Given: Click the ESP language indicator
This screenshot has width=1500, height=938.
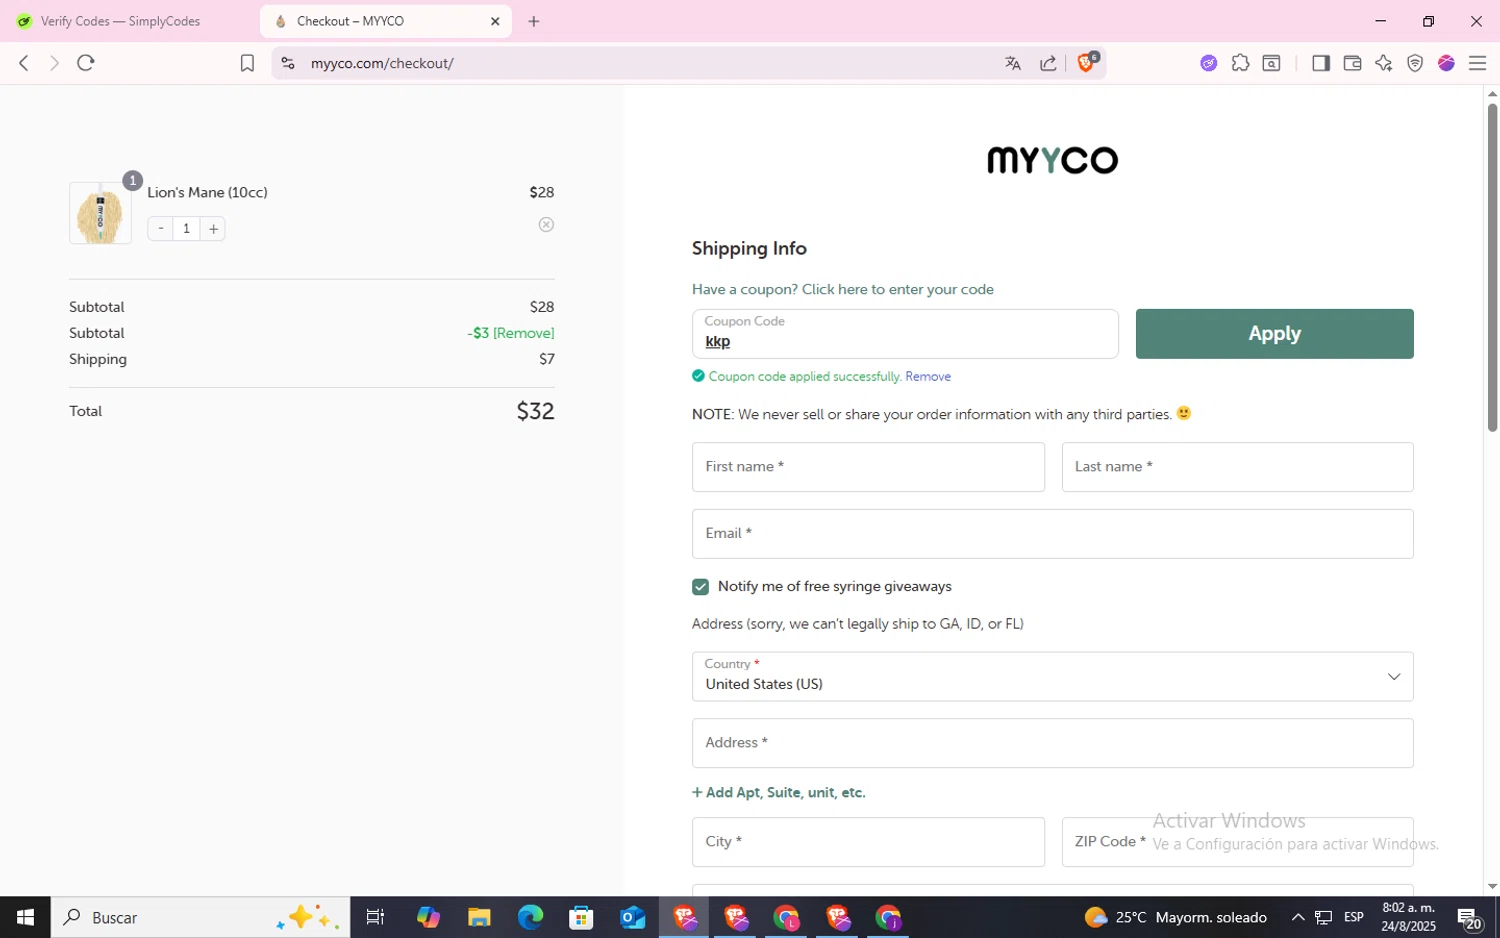Looking at the screenshot, I should click(x=1354, y=917).
